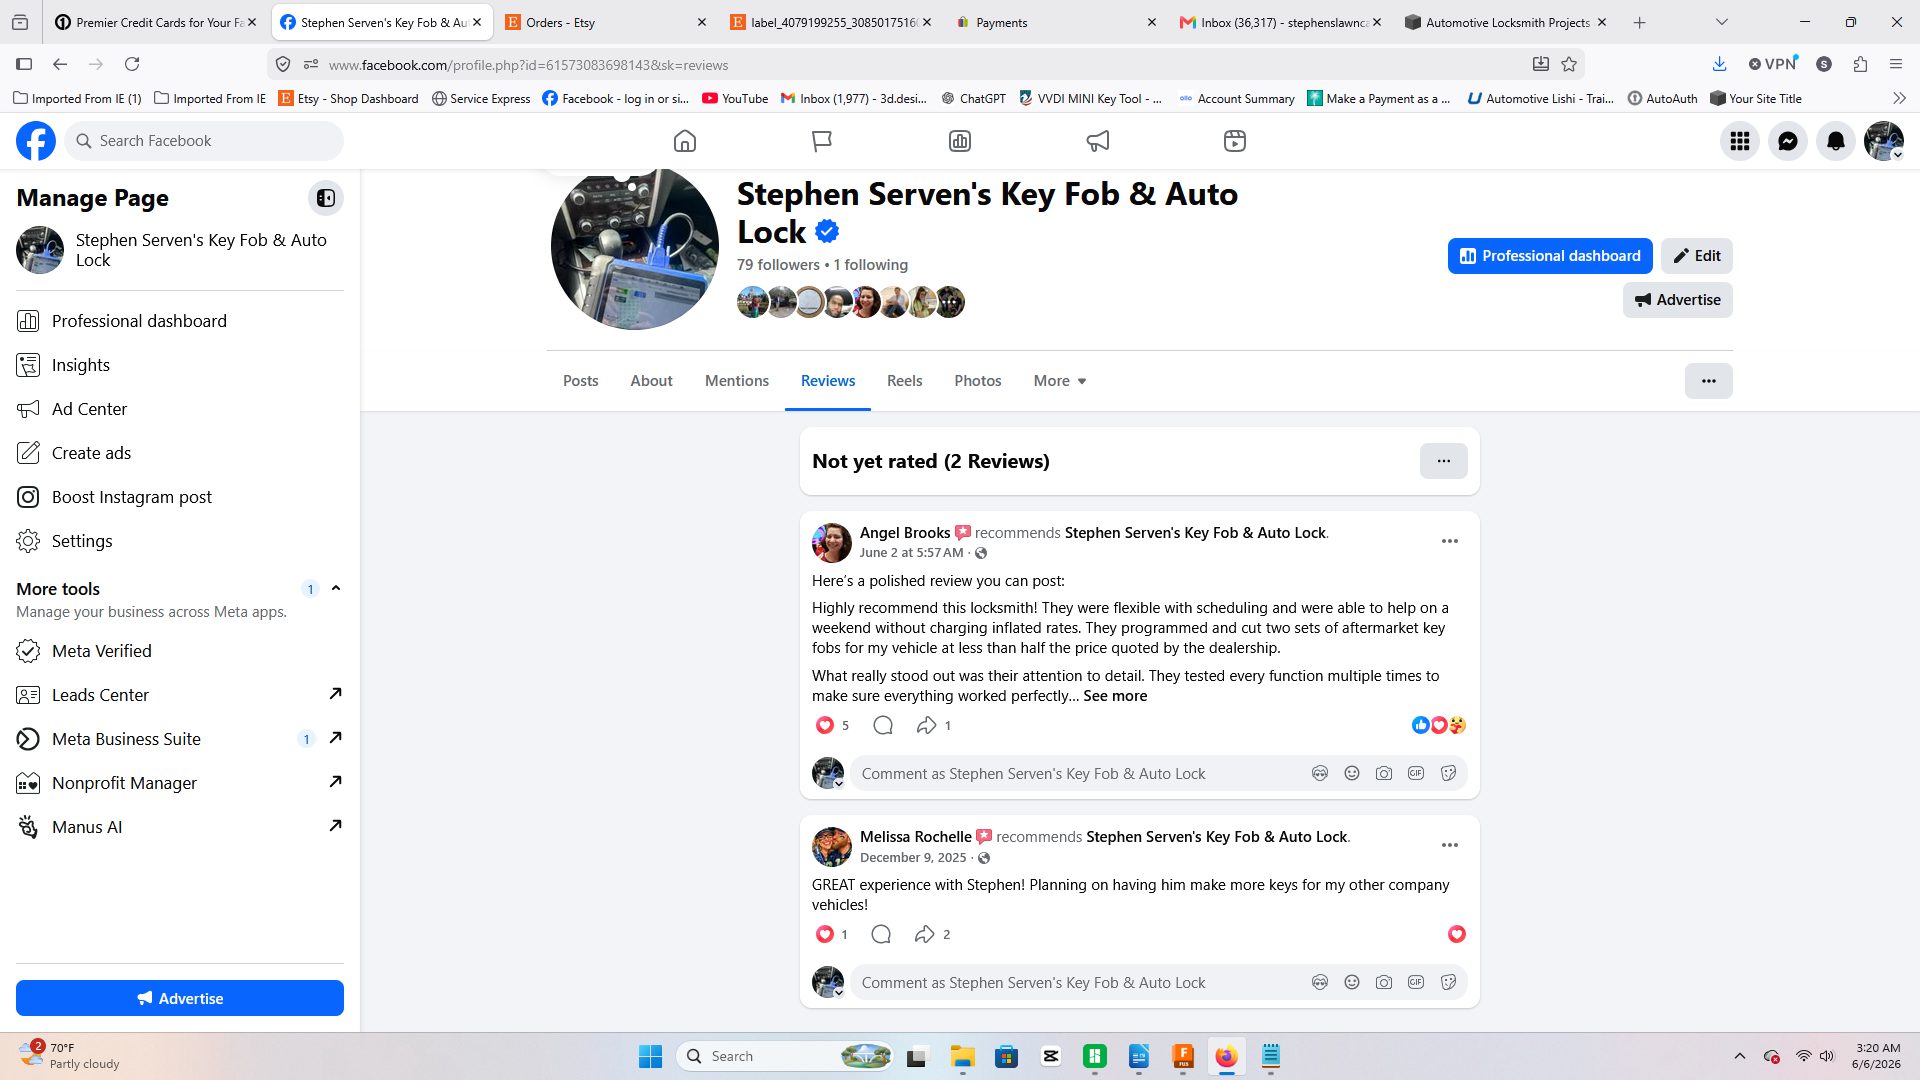Image resolution: width=1920 pixels, height=1080 pixels.
Task: Open Firefox application menu
Action: click(1896, 64)
